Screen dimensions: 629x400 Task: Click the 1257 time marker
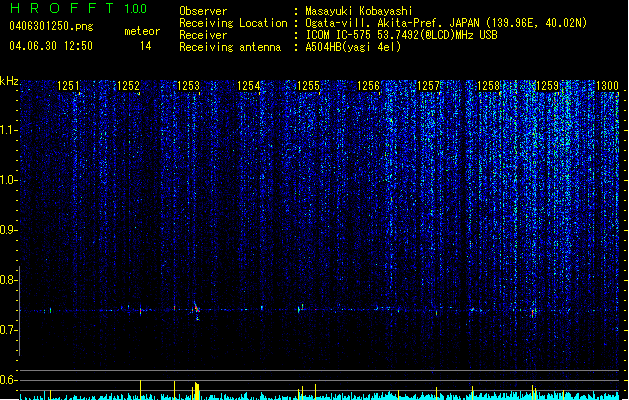[x=428, y=86]
